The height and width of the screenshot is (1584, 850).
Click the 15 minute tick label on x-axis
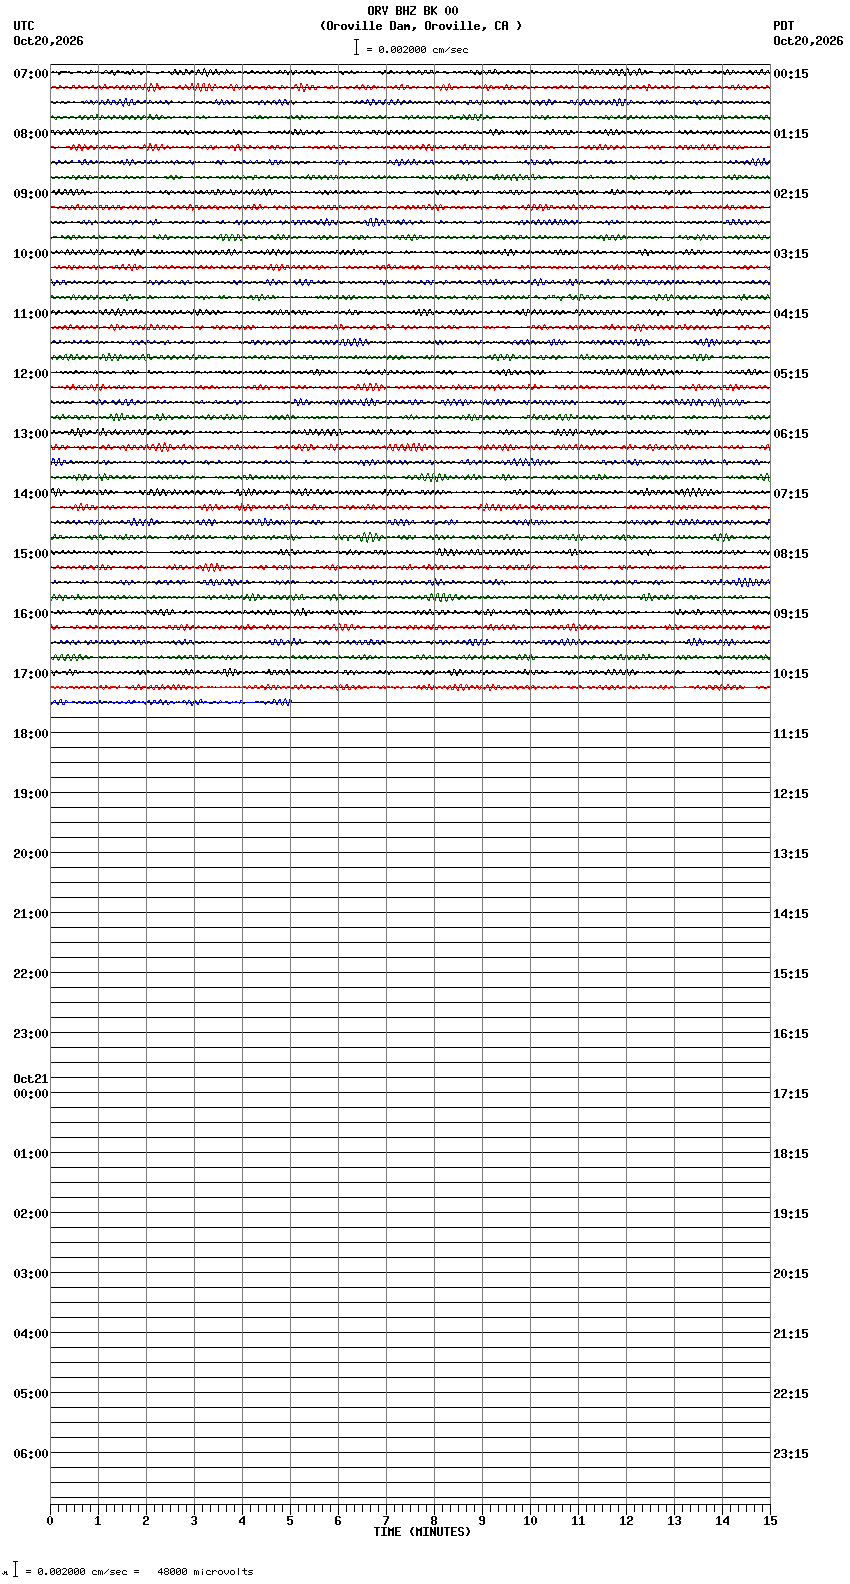tap(770, 1521)
